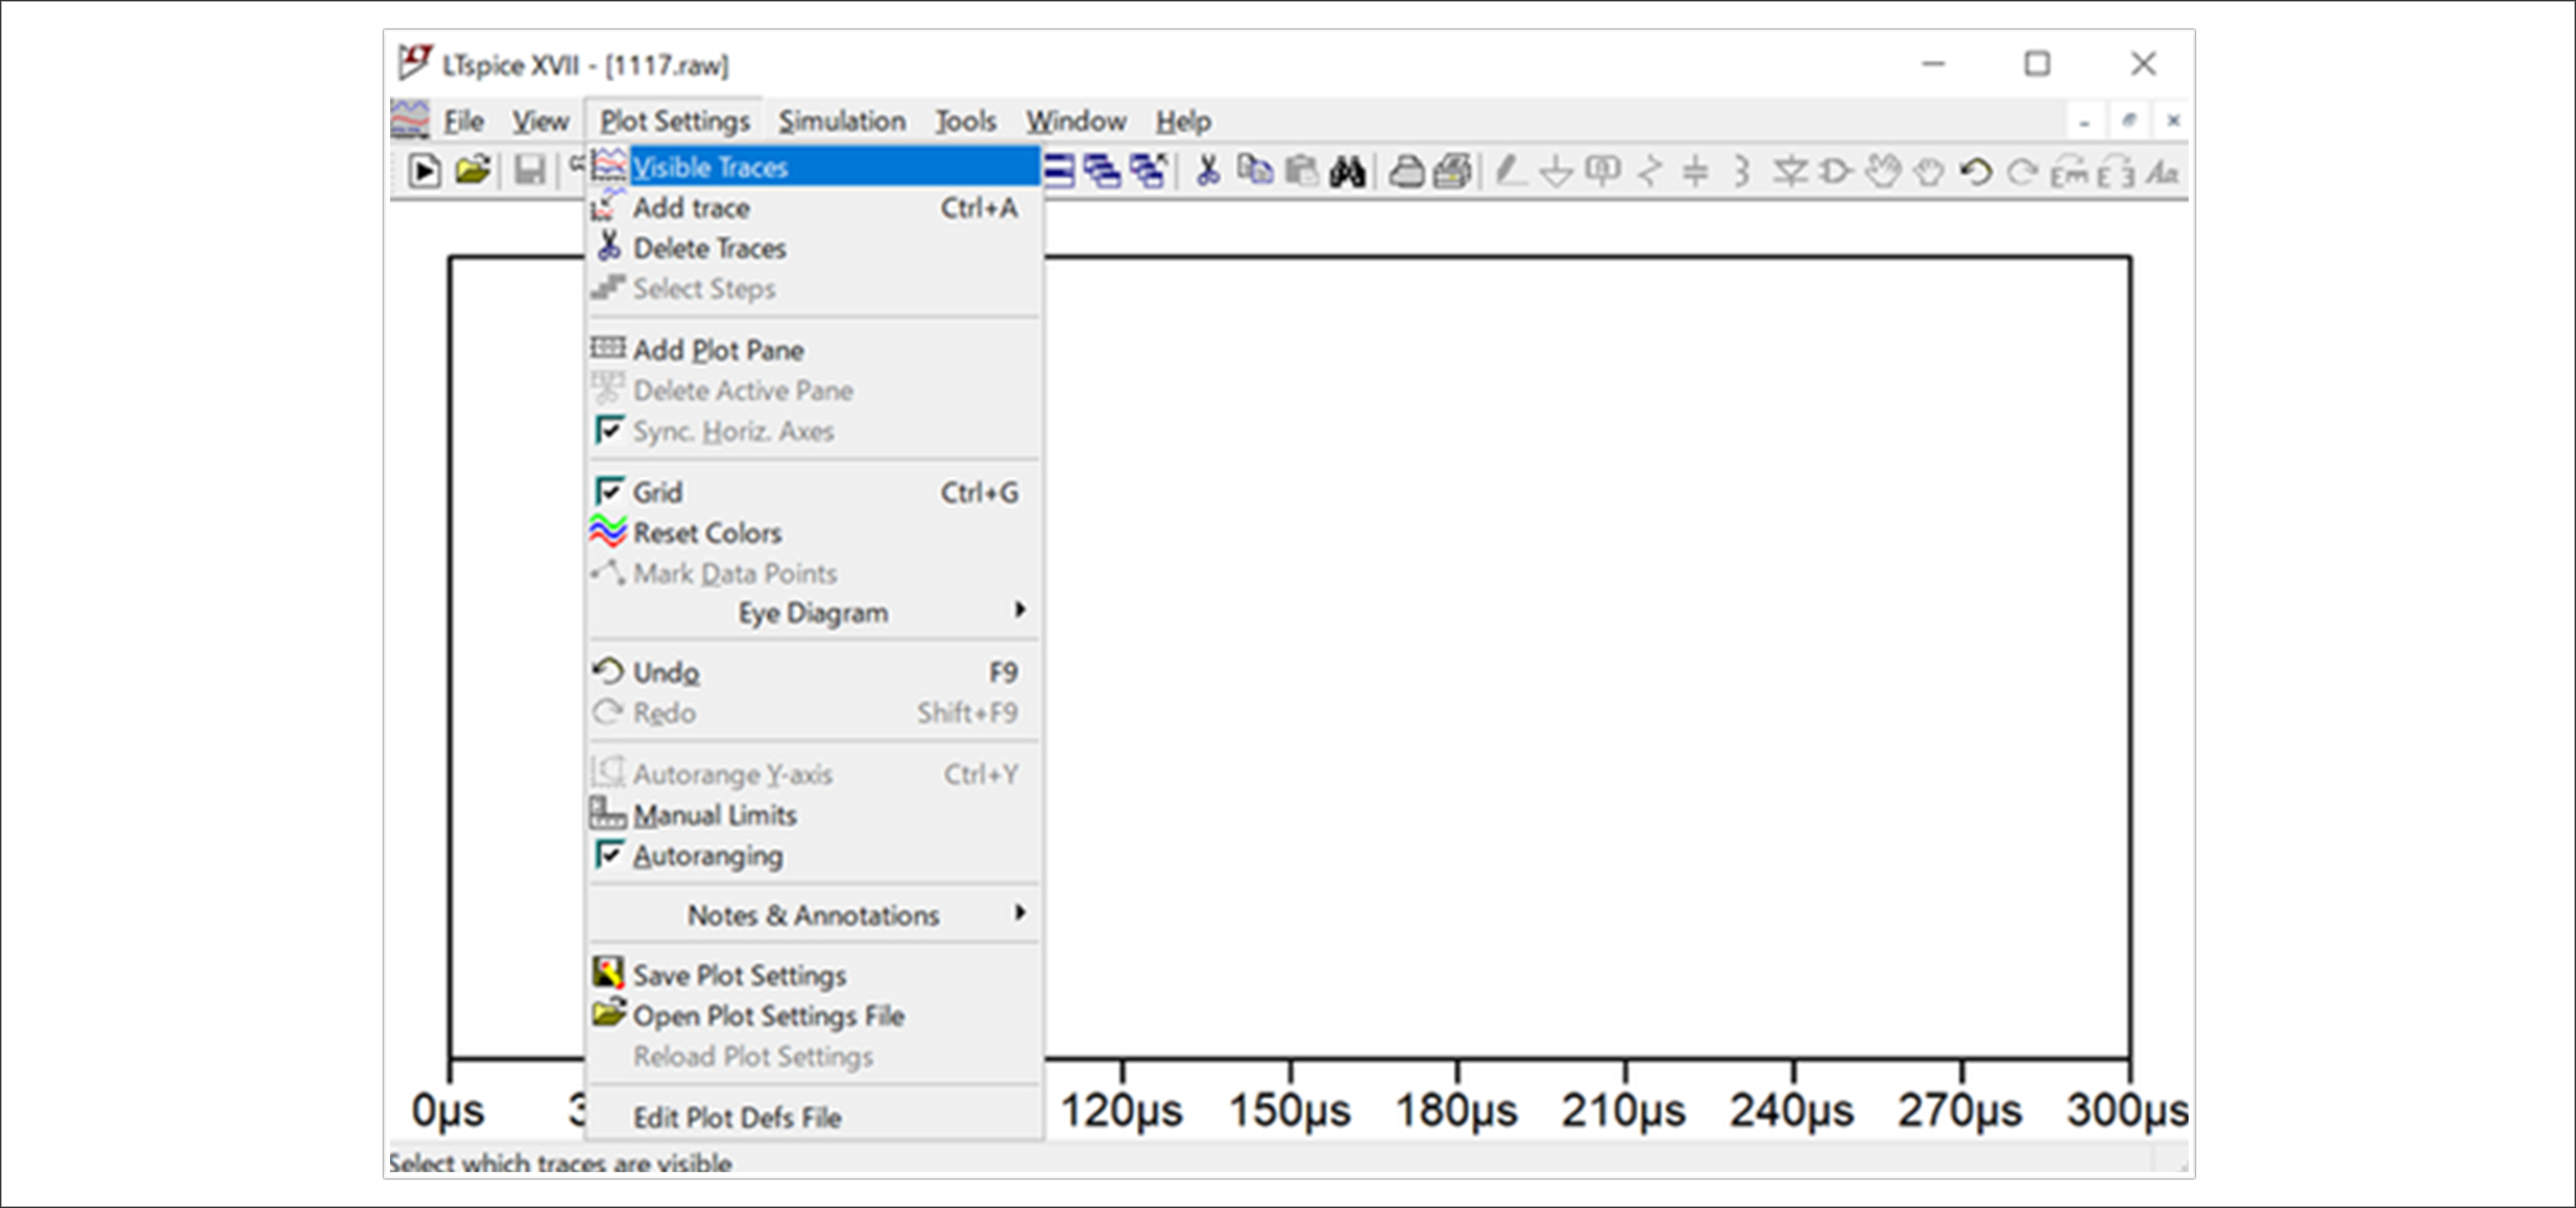Choose Add Plot Pane from the menu

tap(814, 350)
